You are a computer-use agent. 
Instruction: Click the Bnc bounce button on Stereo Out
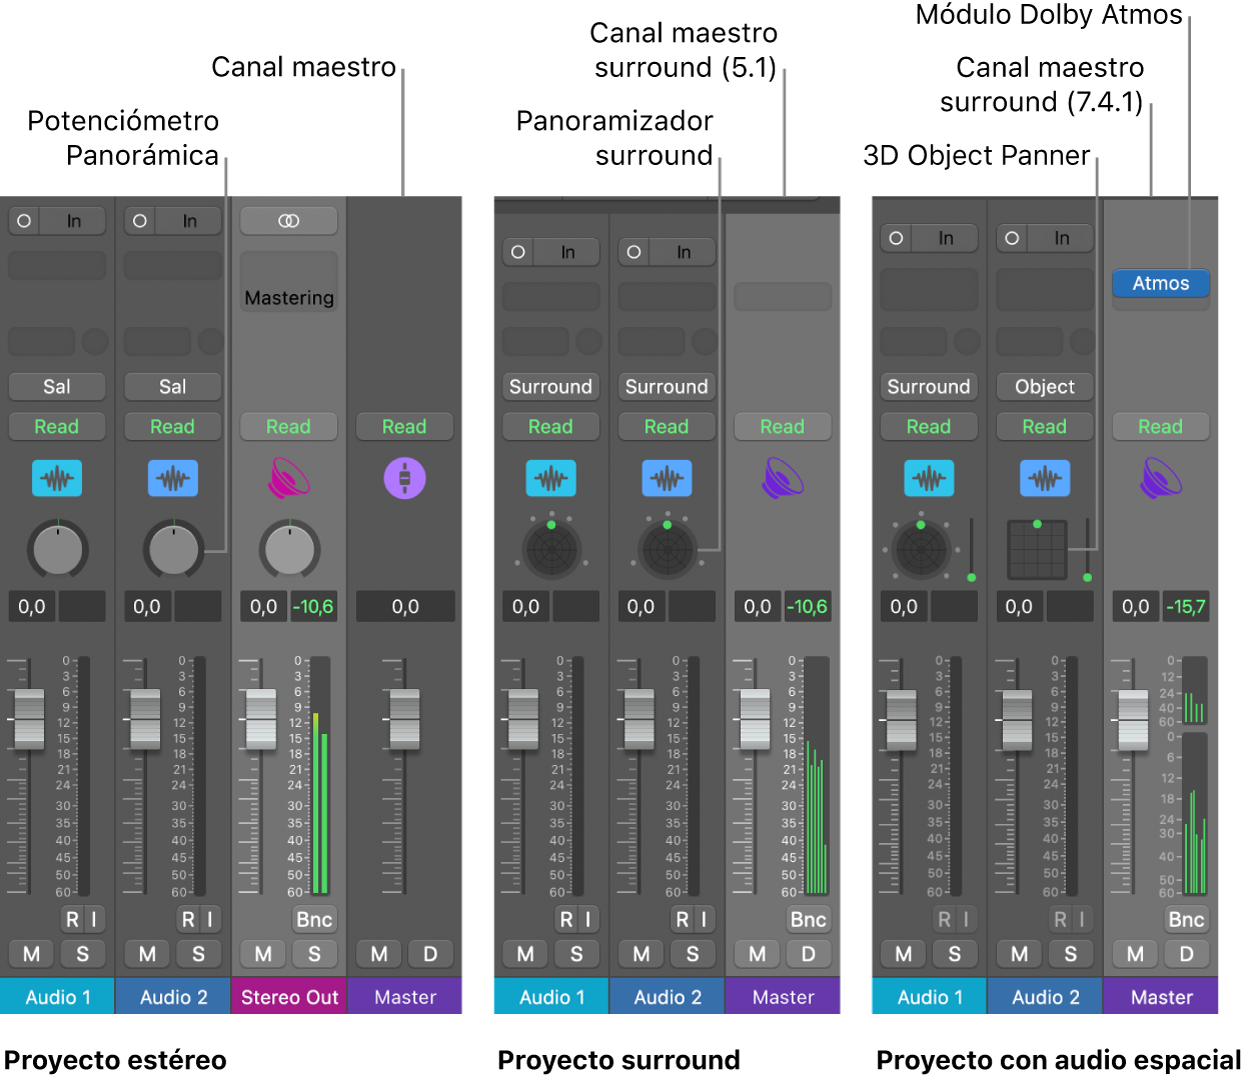click(x=315, y=919)
